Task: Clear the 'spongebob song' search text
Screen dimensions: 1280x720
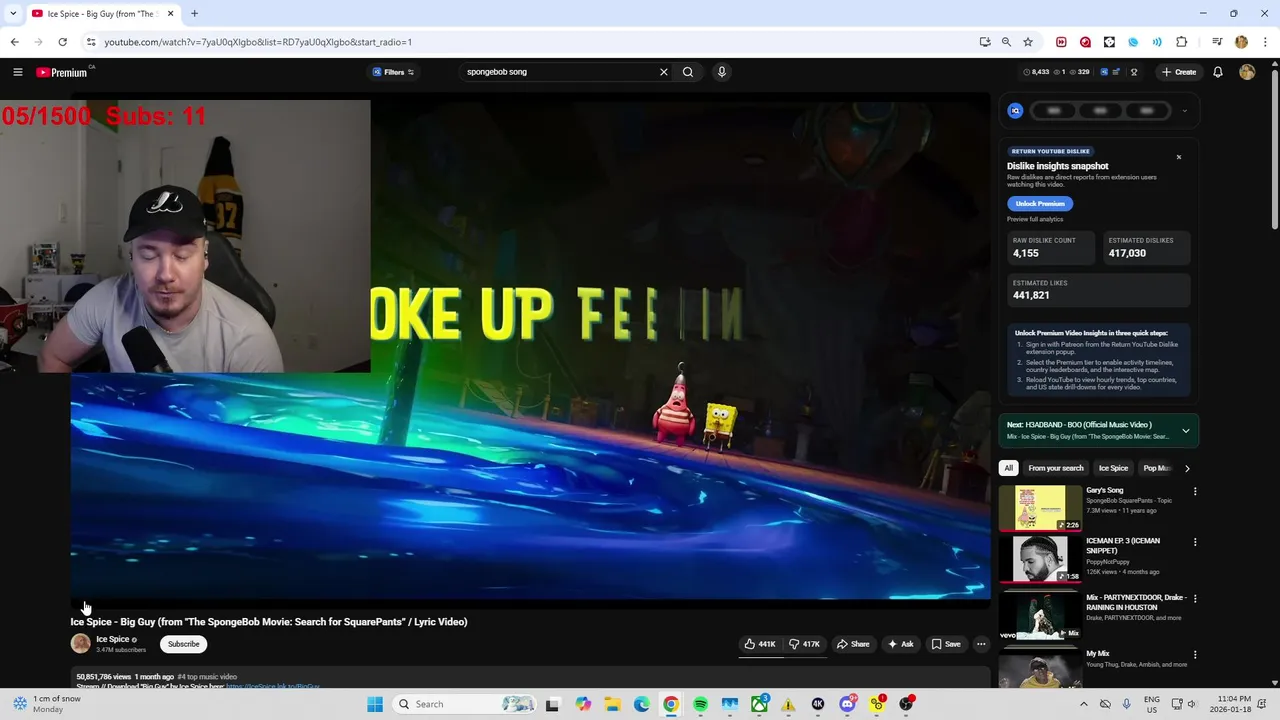Action: 663,72
